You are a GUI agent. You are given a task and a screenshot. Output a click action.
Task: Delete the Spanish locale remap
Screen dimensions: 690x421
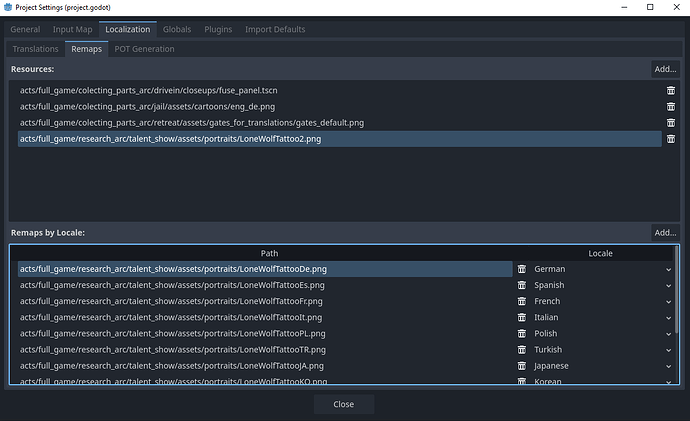[x=522, y=285]
